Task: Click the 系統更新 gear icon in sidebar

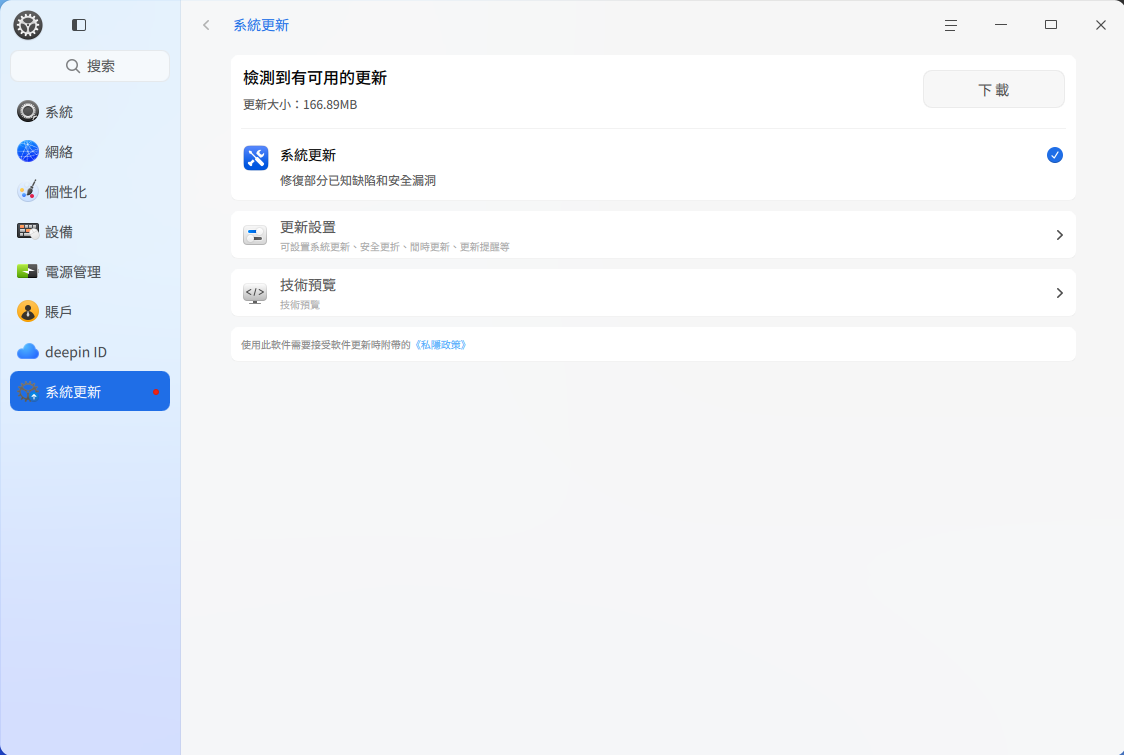Action: (x=28, y=391)
